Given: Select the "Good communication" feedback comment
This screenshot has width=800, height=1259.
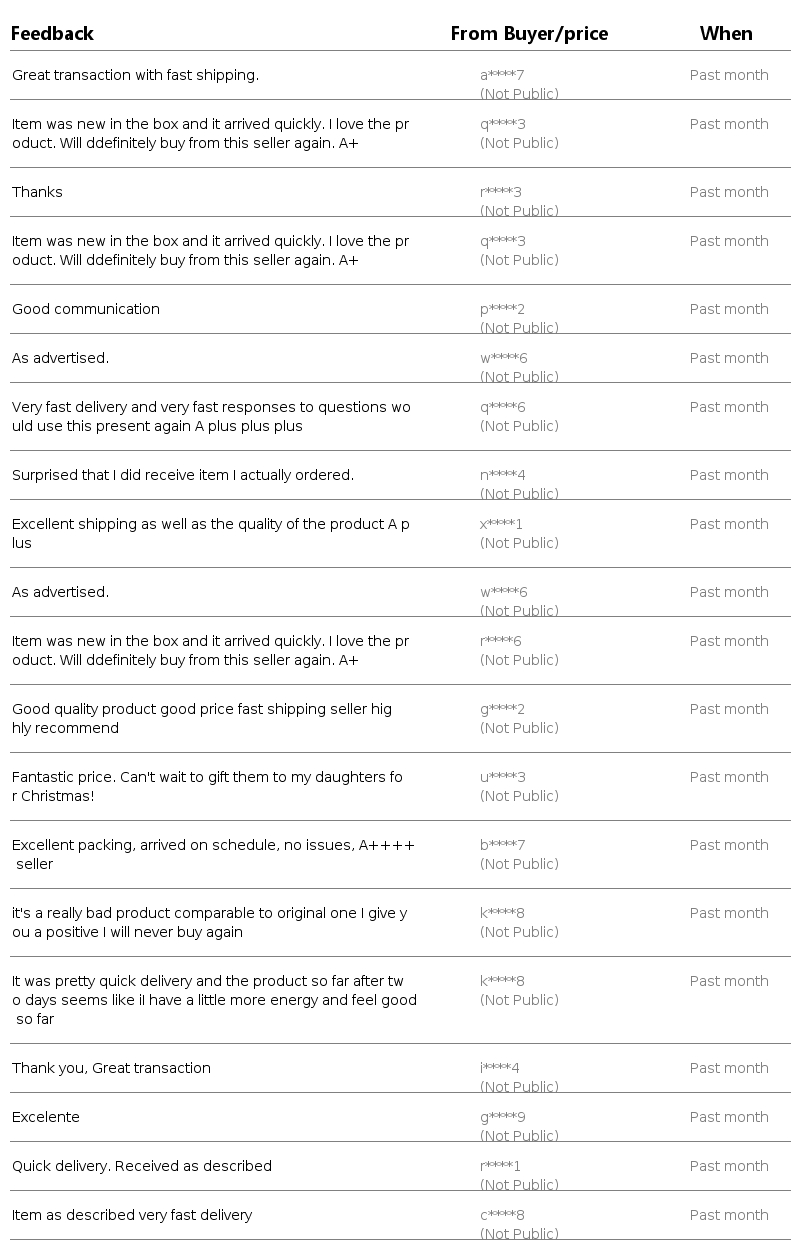Looking at the screenshot, I should [86, 309].
